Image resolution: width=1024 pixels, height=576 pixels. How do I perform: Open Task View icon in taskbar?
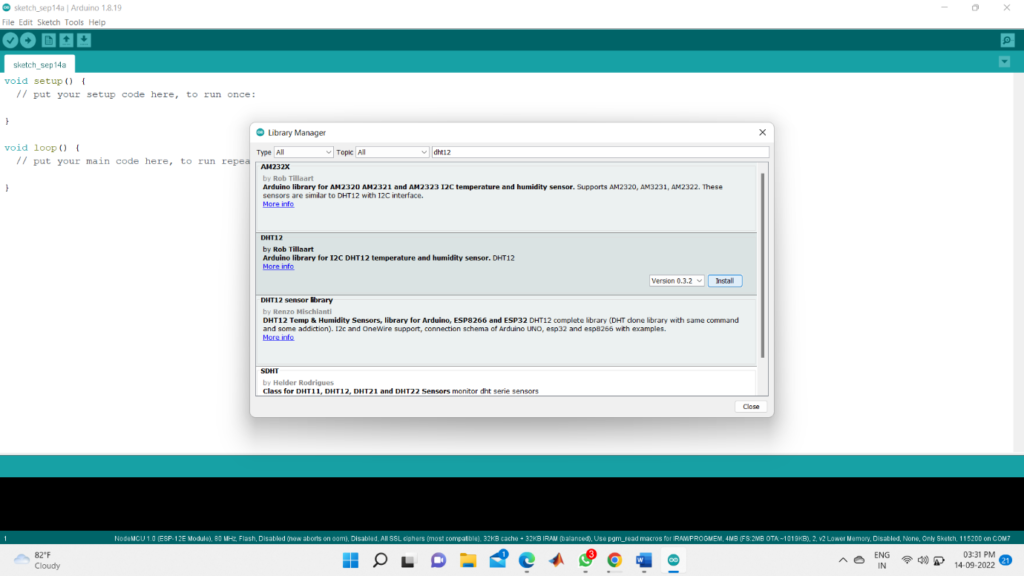click(x=409, y=560)
